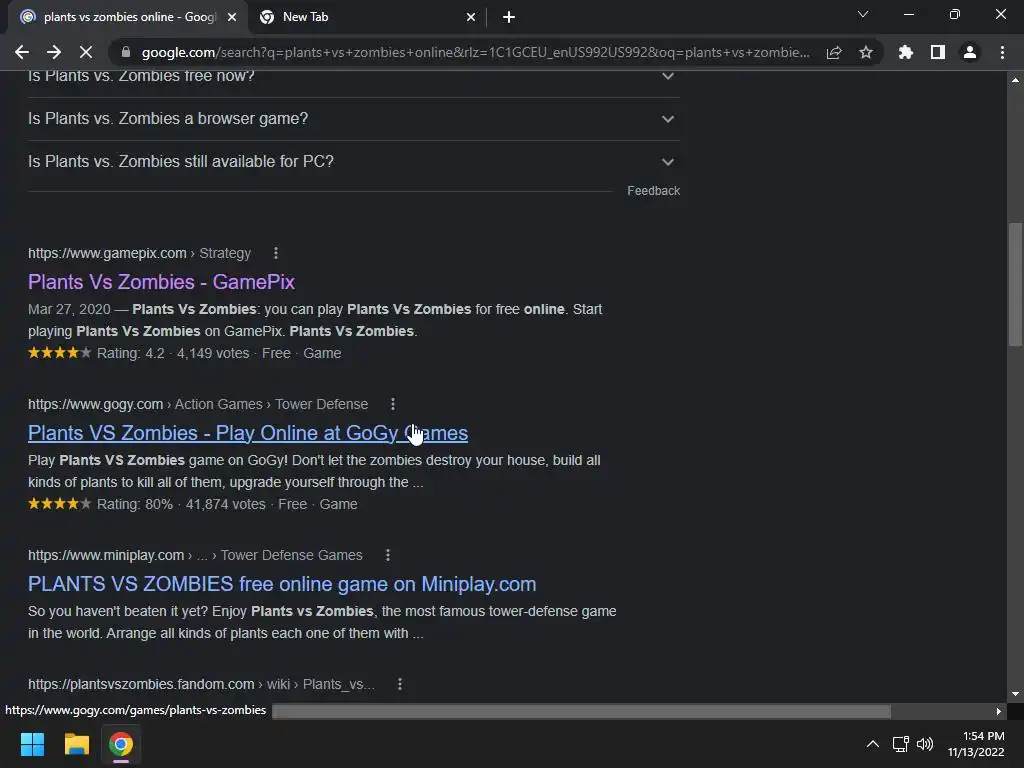This screenshot has height=768, width=1024.
Task: Click the horizontal scroll right arrow
Action: click(999, 711)
